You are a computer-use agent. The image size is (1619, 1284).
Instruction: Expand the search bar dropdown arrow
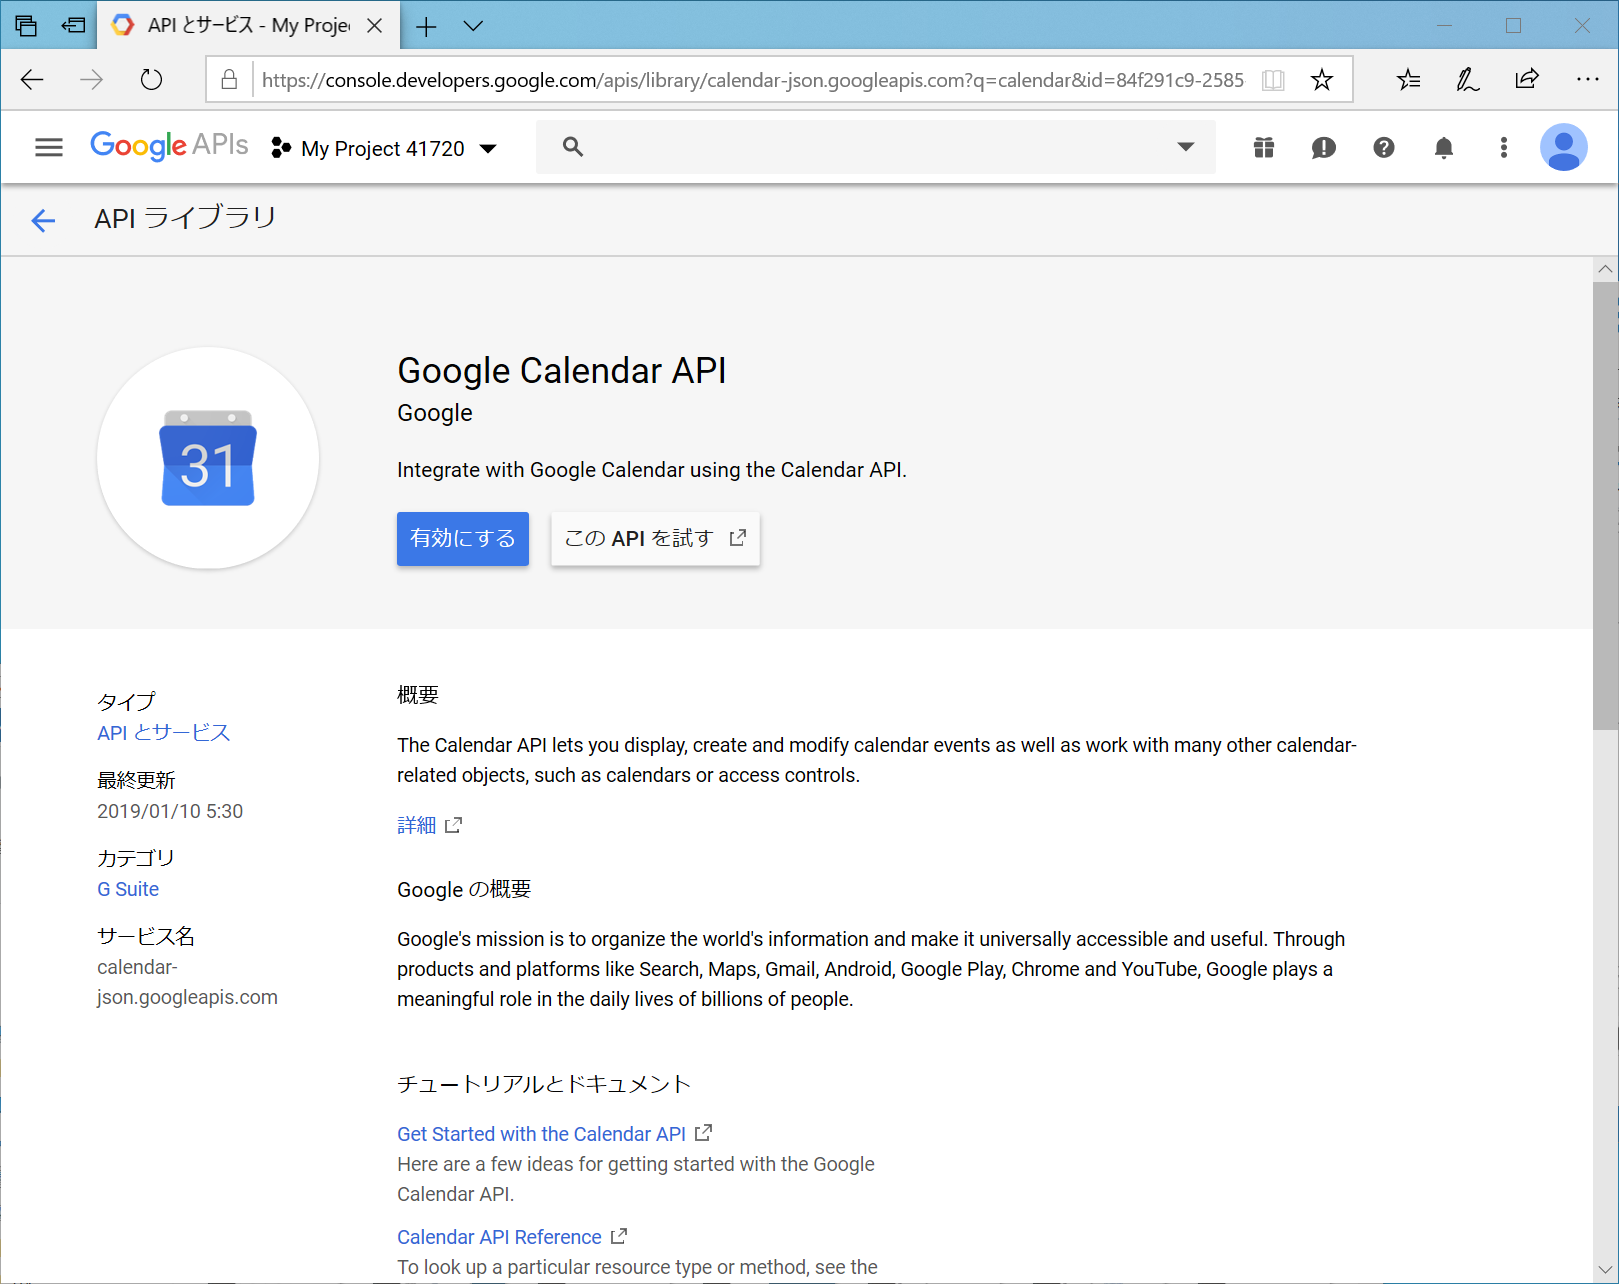click(1186, 147)
